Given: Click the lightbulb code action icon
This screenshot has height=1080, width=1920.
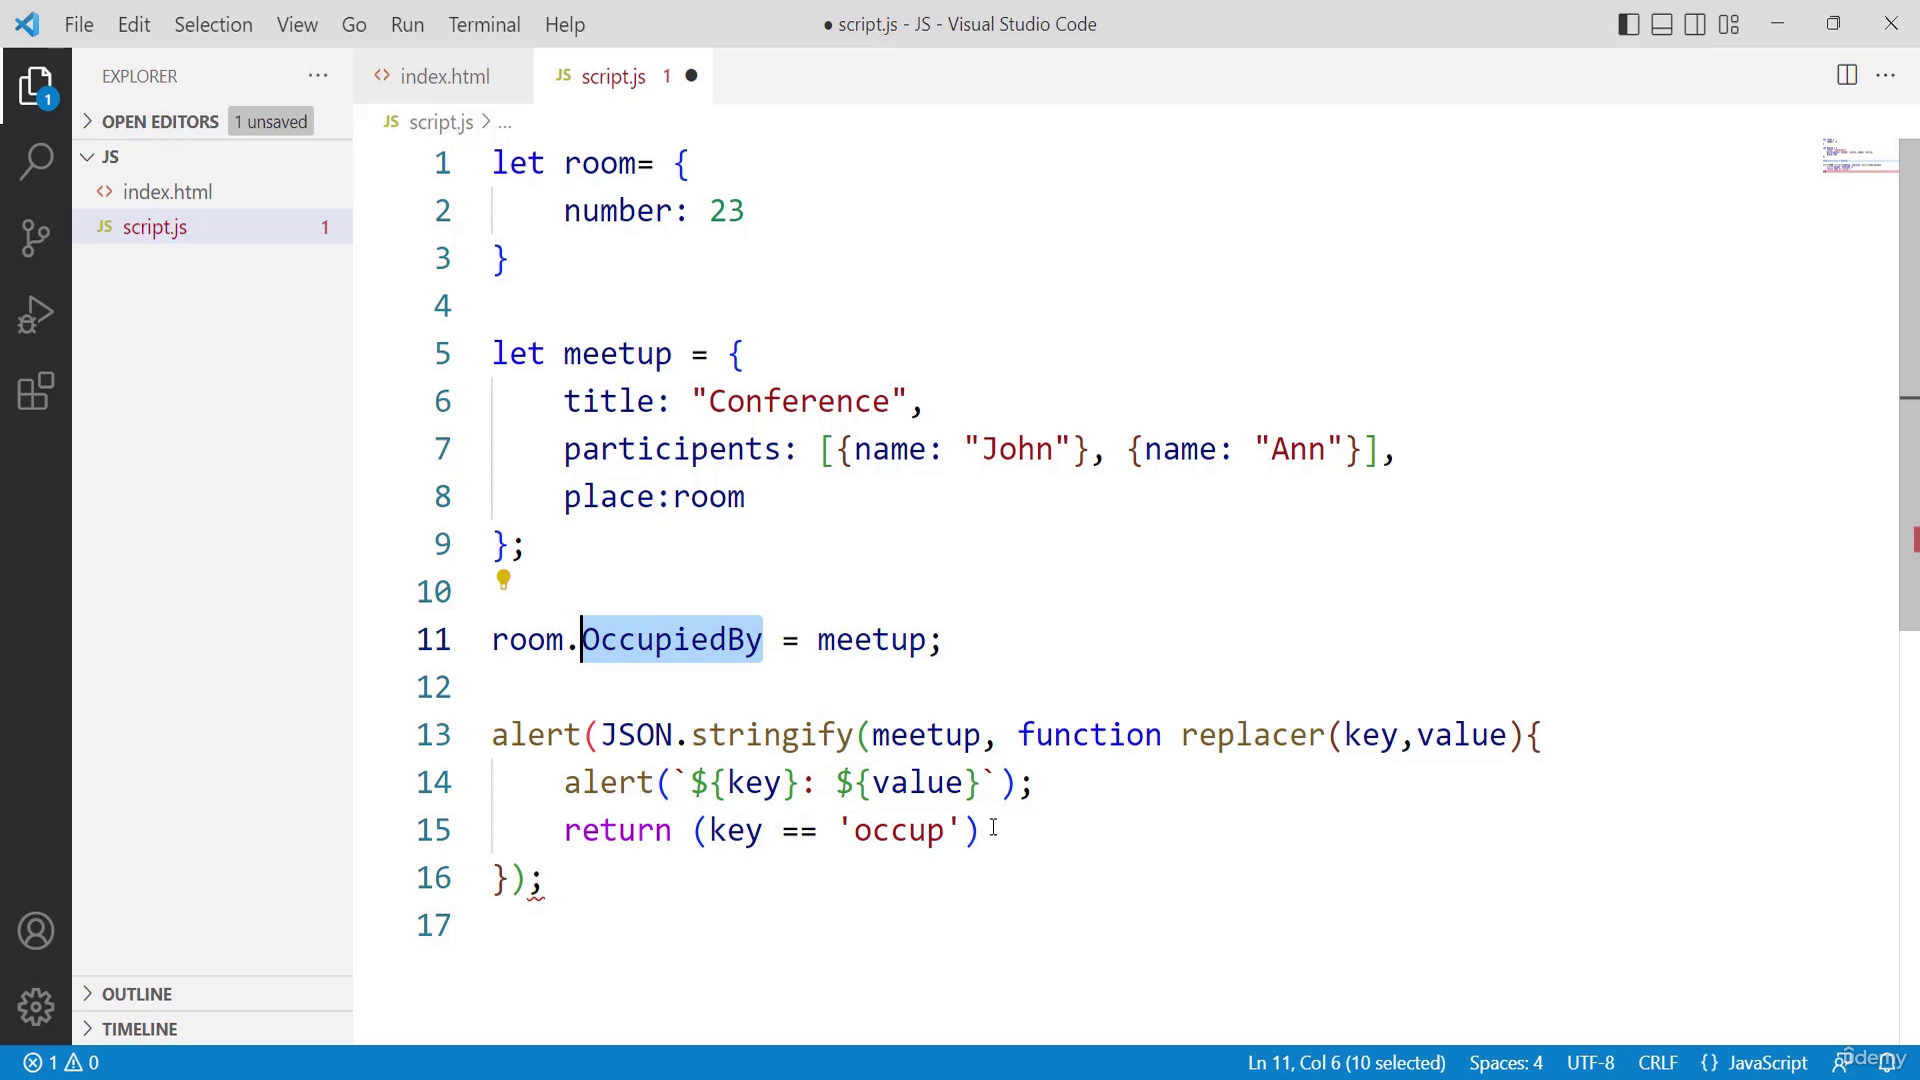Looking at the screenshot, I should [504, 579].
